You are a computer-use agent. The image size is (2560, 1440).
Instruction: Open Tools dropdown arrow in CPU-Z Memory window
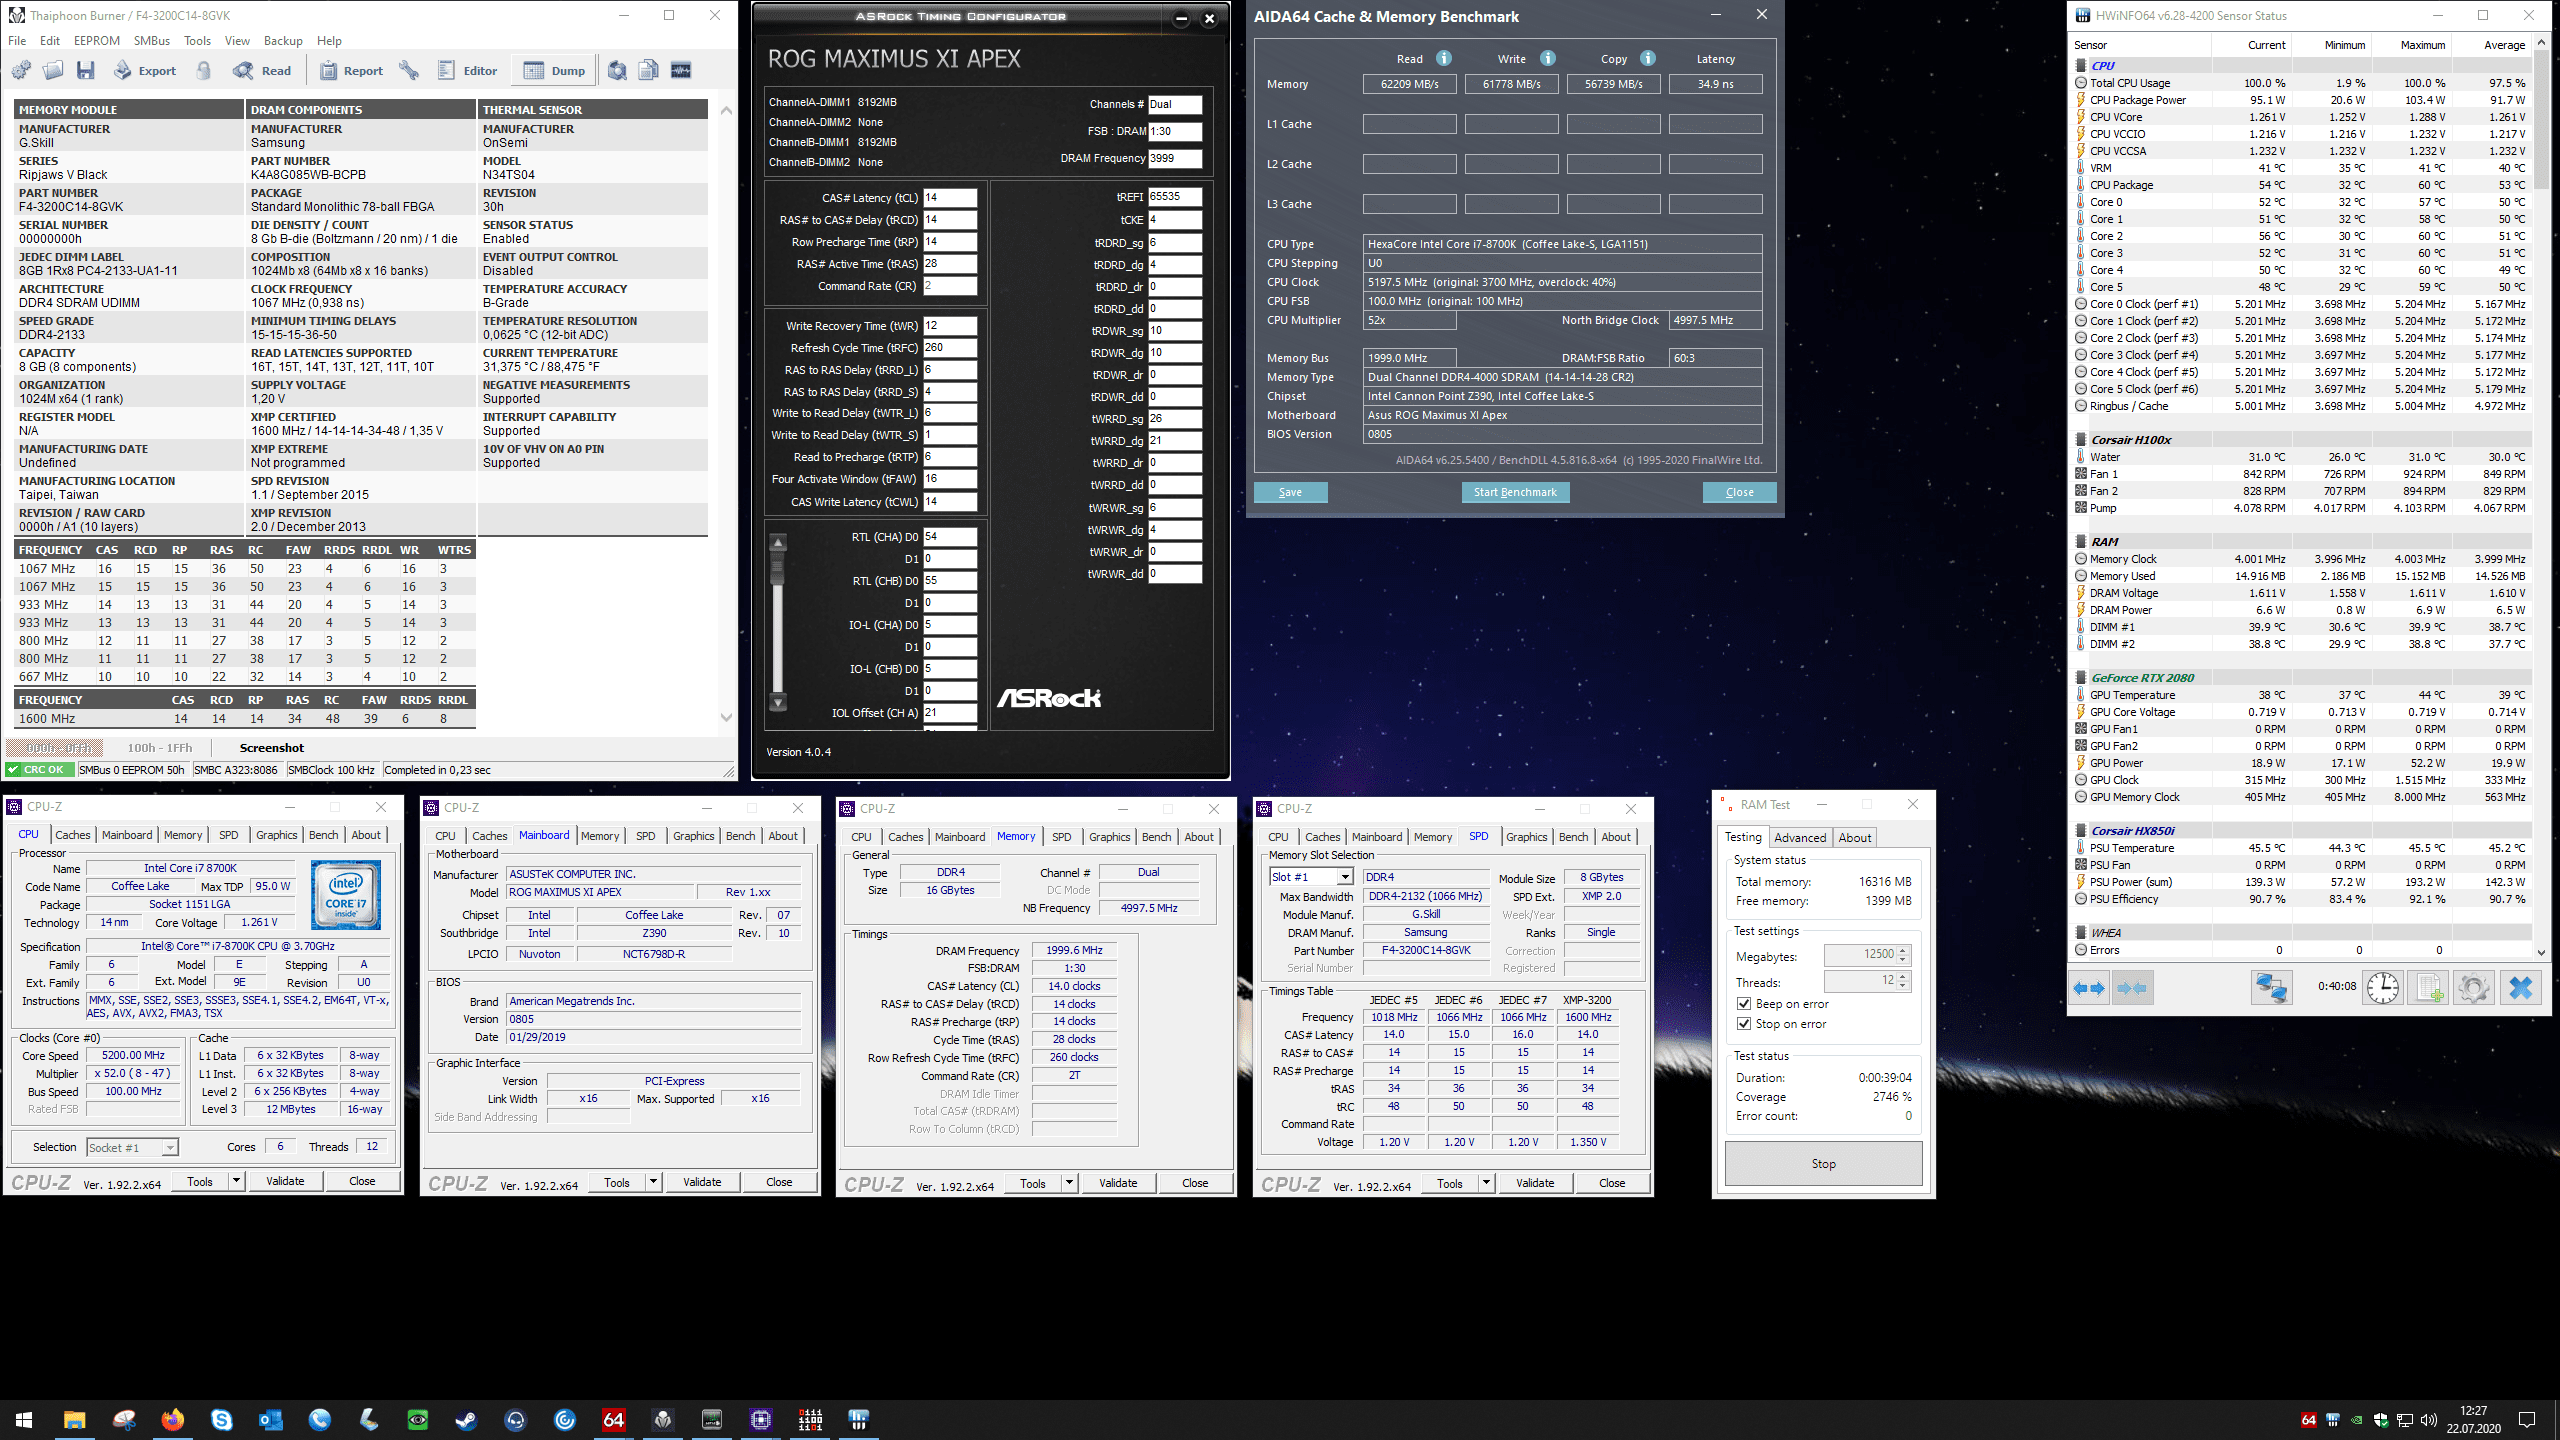coord(1069,1183)
